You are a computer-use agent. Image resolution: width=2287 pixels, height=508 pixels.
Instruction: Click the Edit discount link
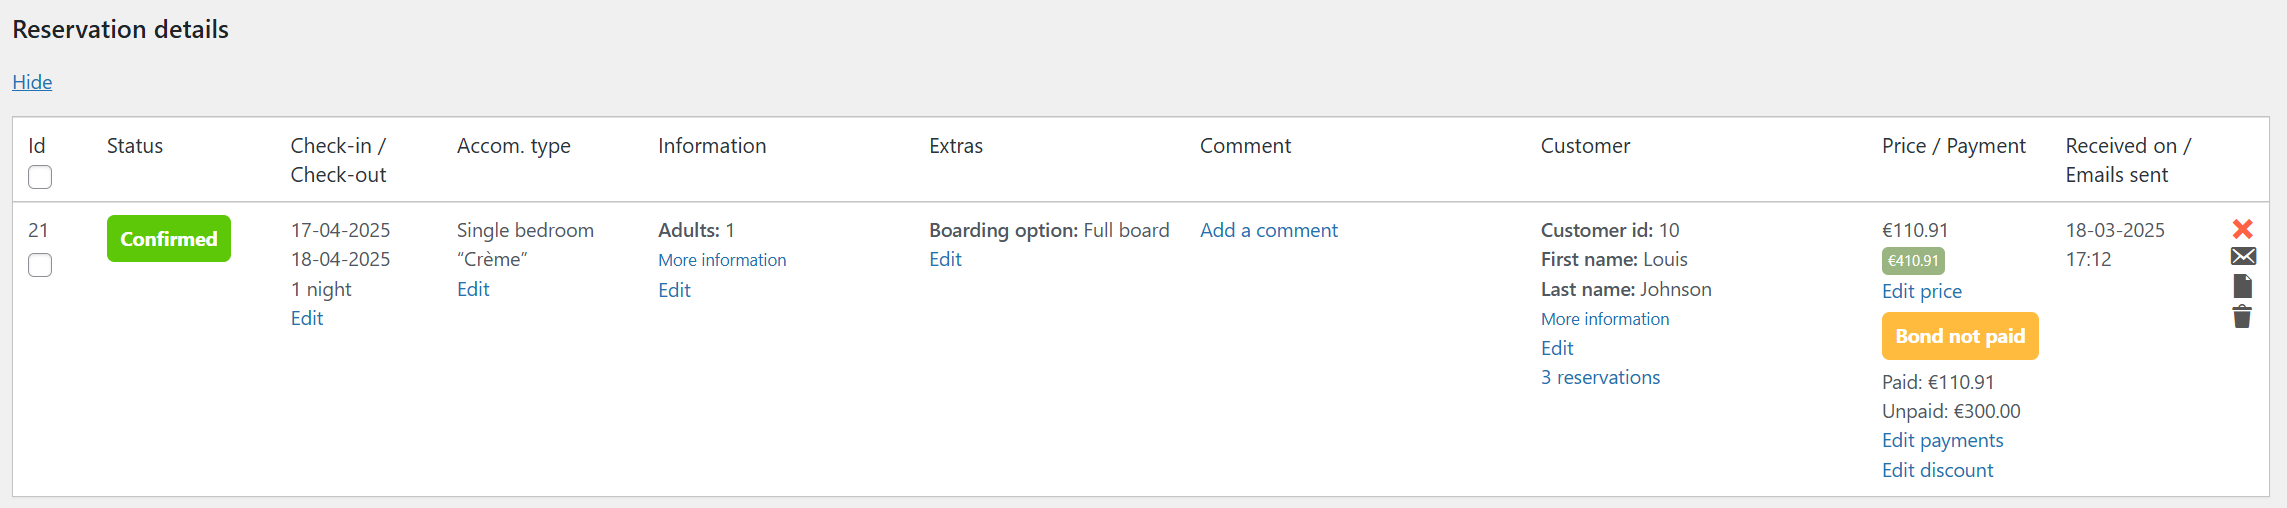coord(1937,470)
